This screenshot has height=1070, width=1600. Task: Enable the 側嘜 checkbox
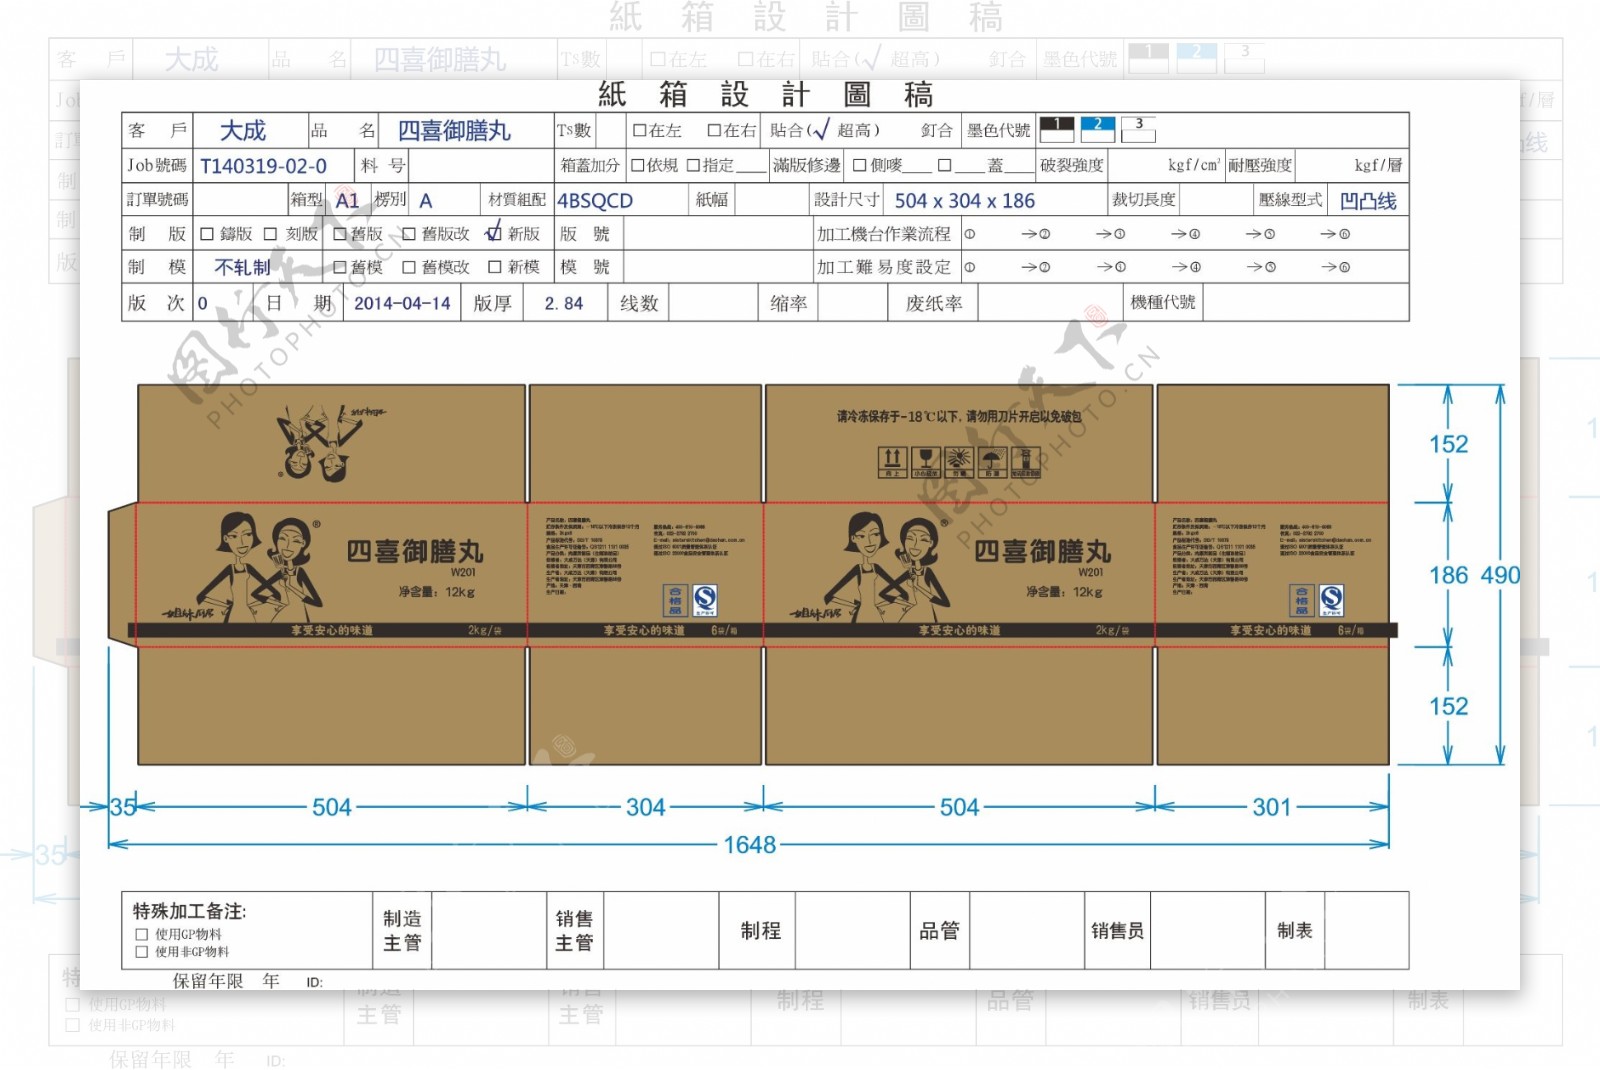[x=859, y=165]
